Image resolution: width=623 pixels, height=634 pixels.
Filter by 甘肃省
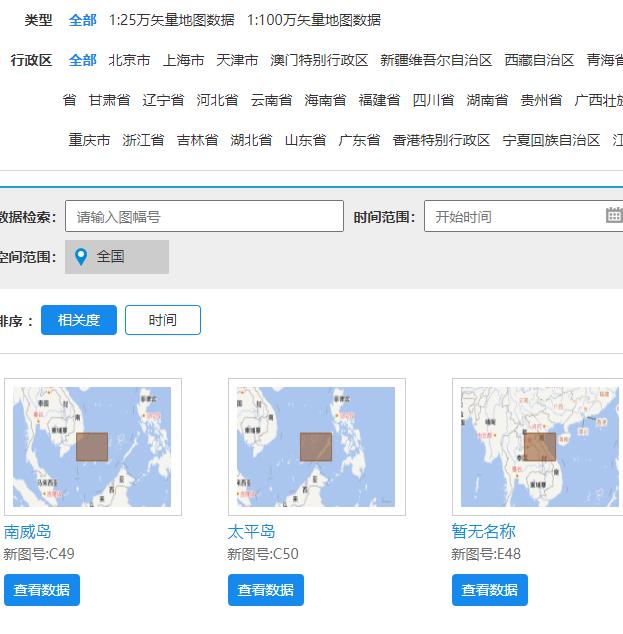coord(109,100)
